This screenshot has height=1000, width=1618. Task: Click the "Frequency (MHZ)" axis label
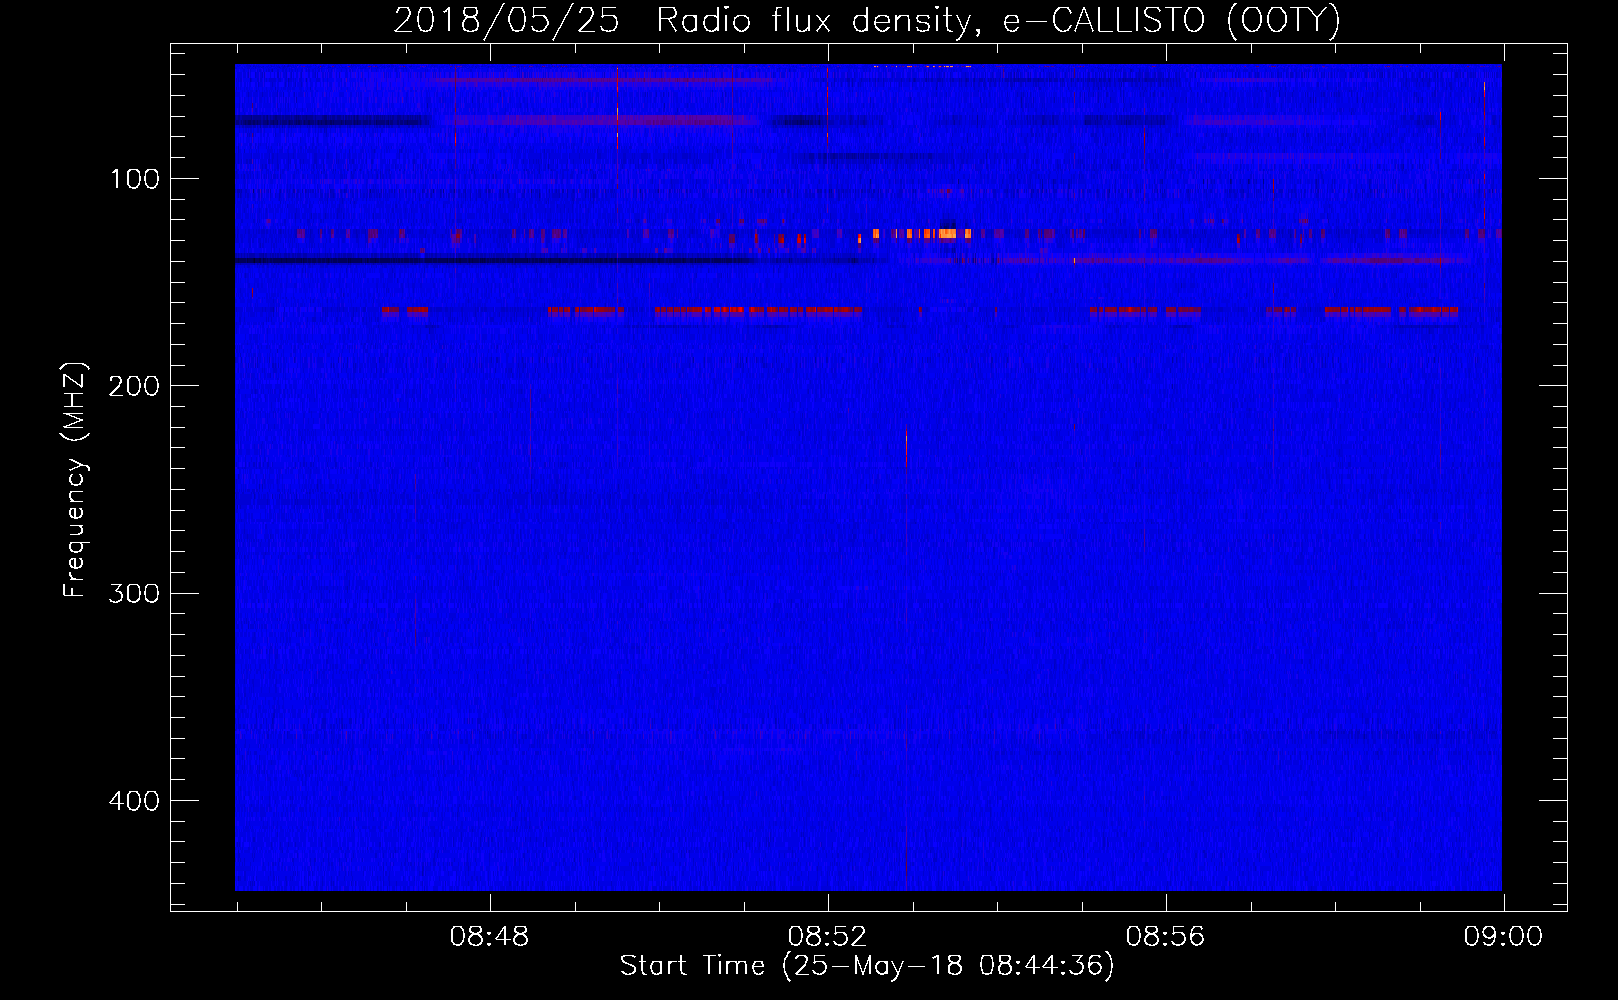coord(74,480)
